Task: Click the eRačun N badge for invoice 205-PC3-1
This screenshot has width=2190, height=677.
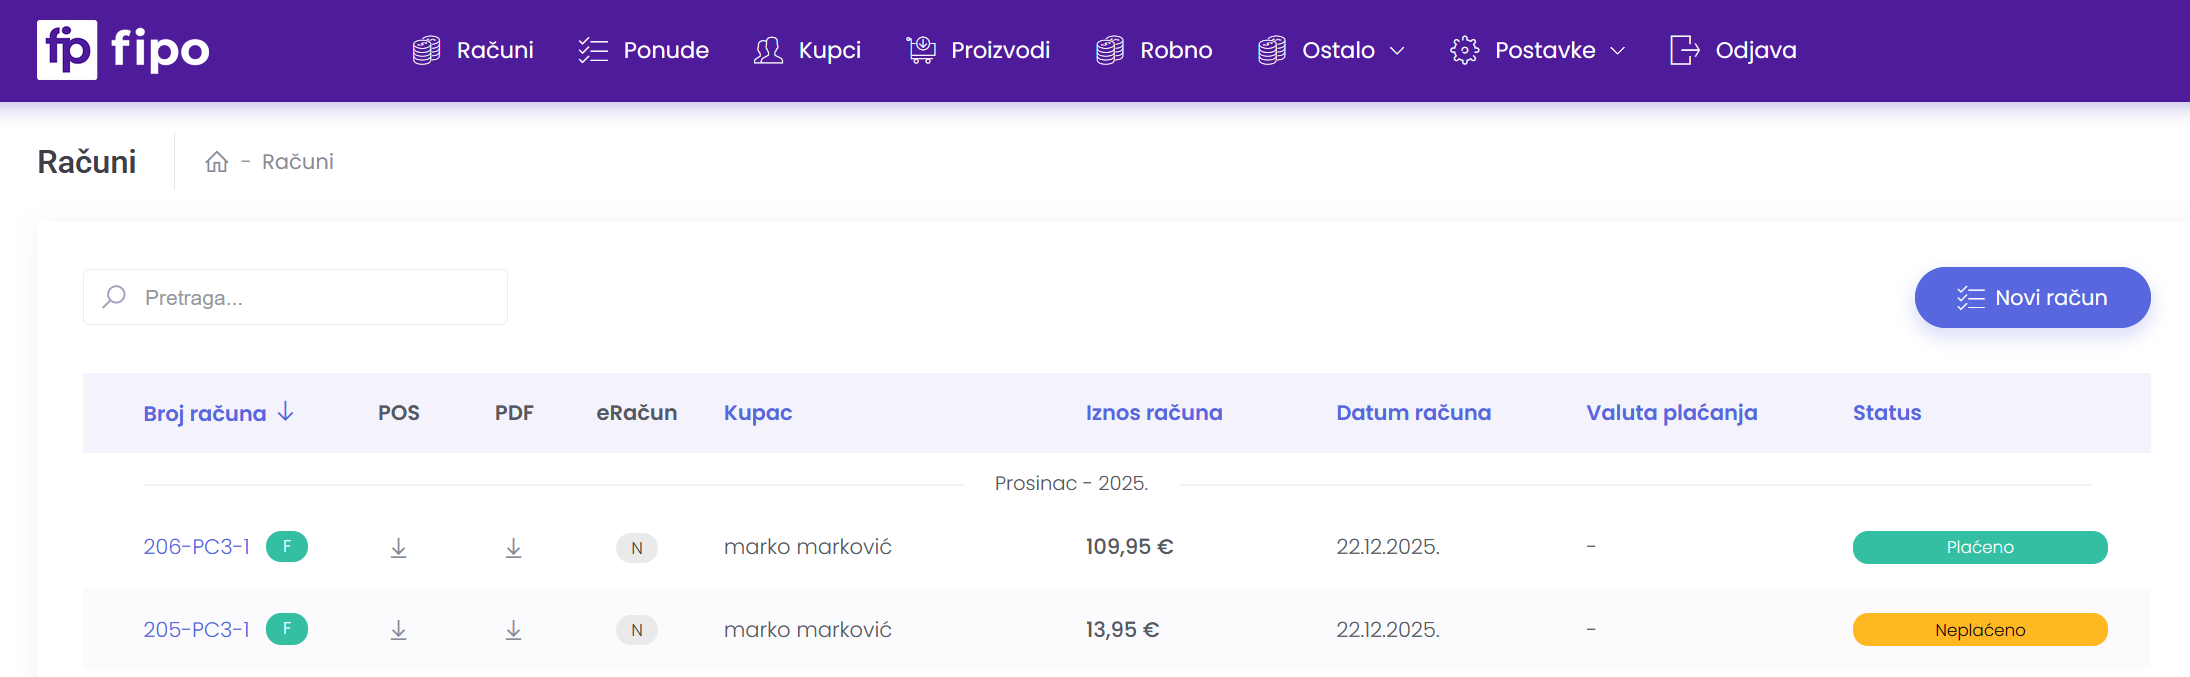Action: click(637, 630)
